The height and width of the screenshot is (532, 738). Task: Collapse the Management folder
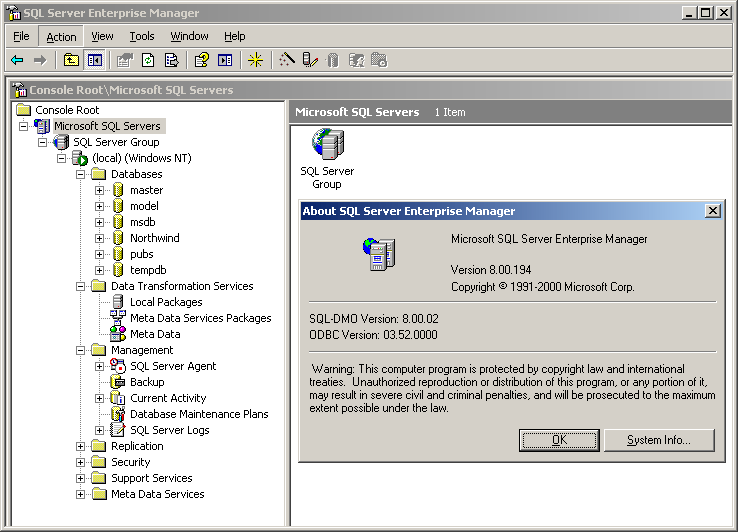(x=80, y=350)
